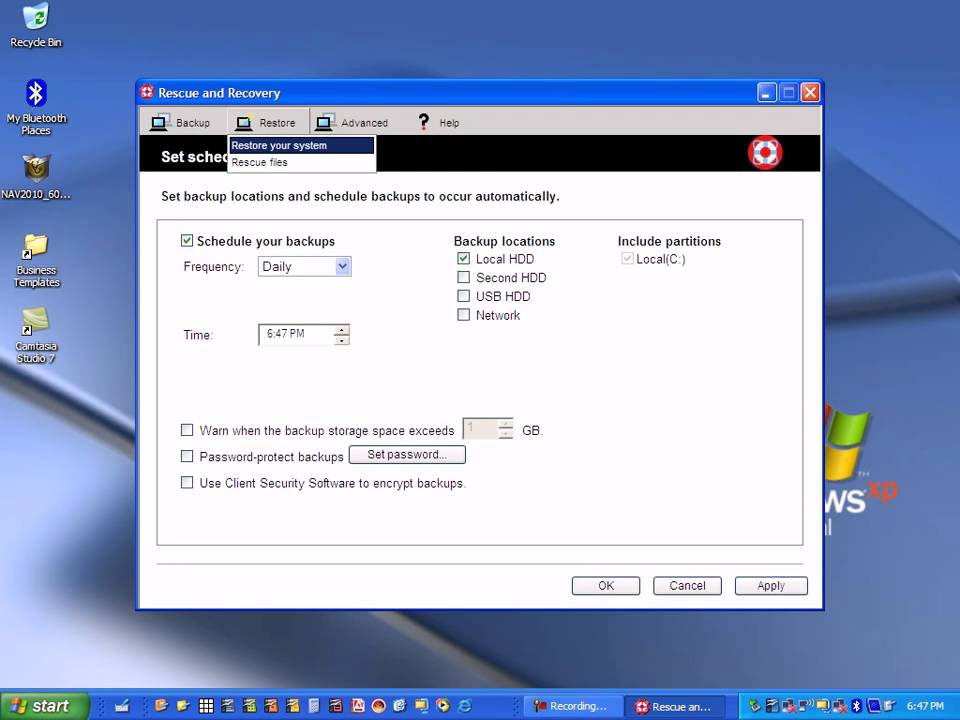Click the calculator-style quick launch icon

[x=314, y=706]
